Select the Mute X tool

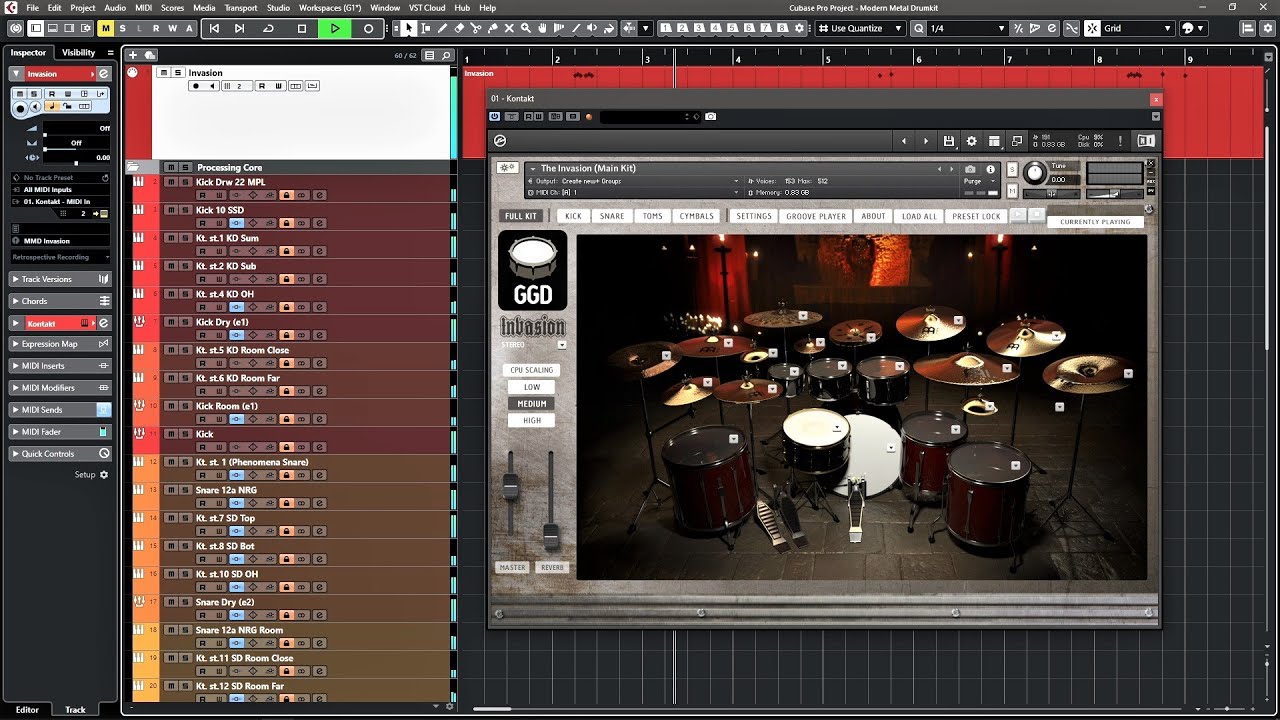coord(509,28)
